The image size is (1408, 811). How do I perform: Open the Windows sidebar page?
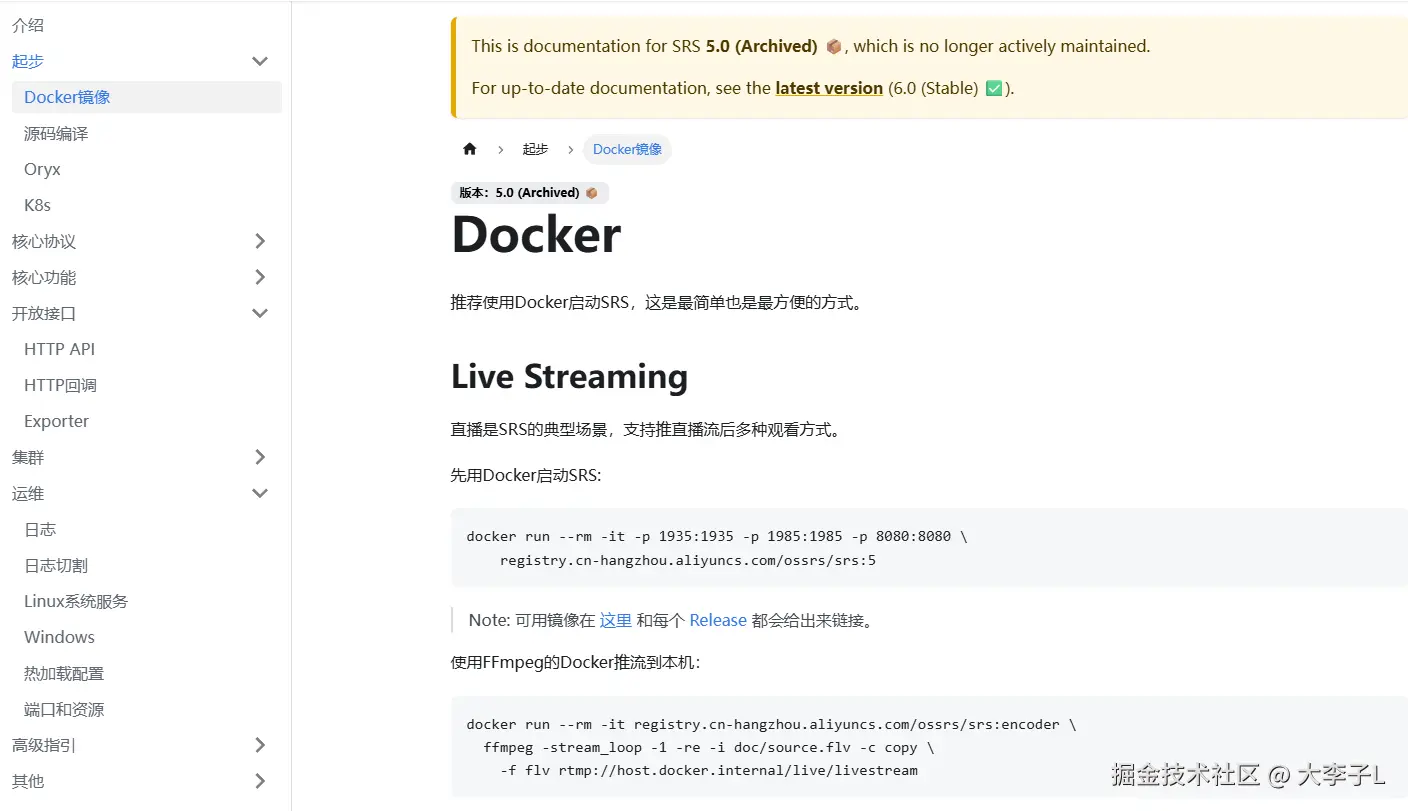pos(59,637)
